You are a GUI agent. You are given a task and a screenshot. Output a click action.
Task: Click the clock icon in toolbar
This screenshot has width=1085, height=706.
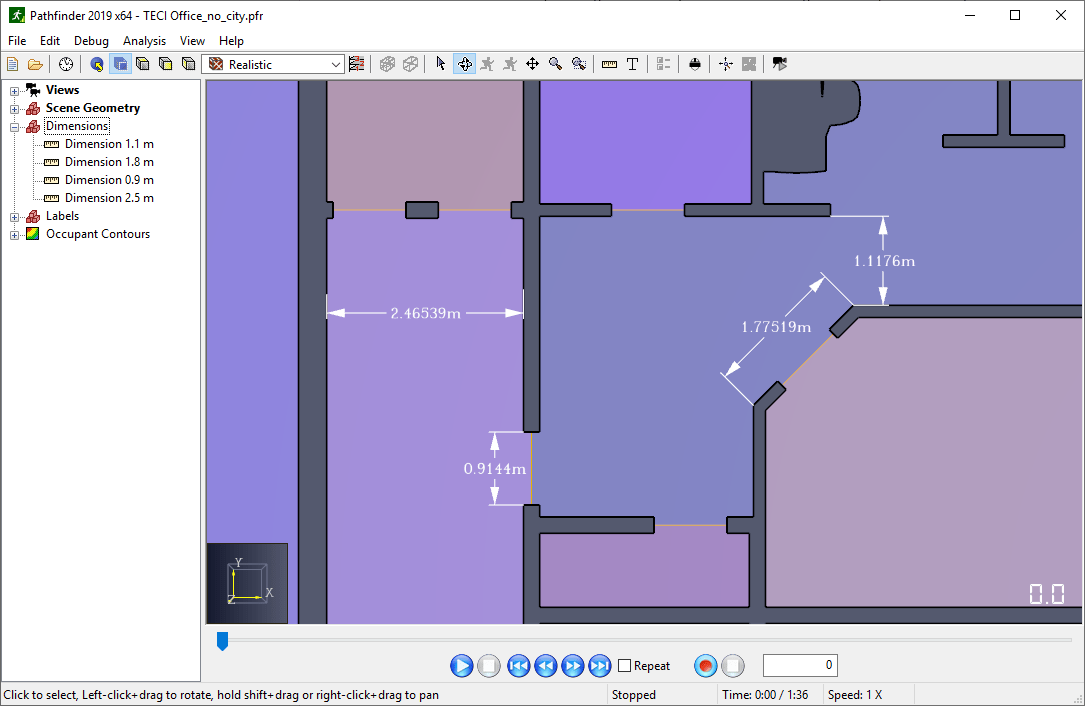coord(66,64)
